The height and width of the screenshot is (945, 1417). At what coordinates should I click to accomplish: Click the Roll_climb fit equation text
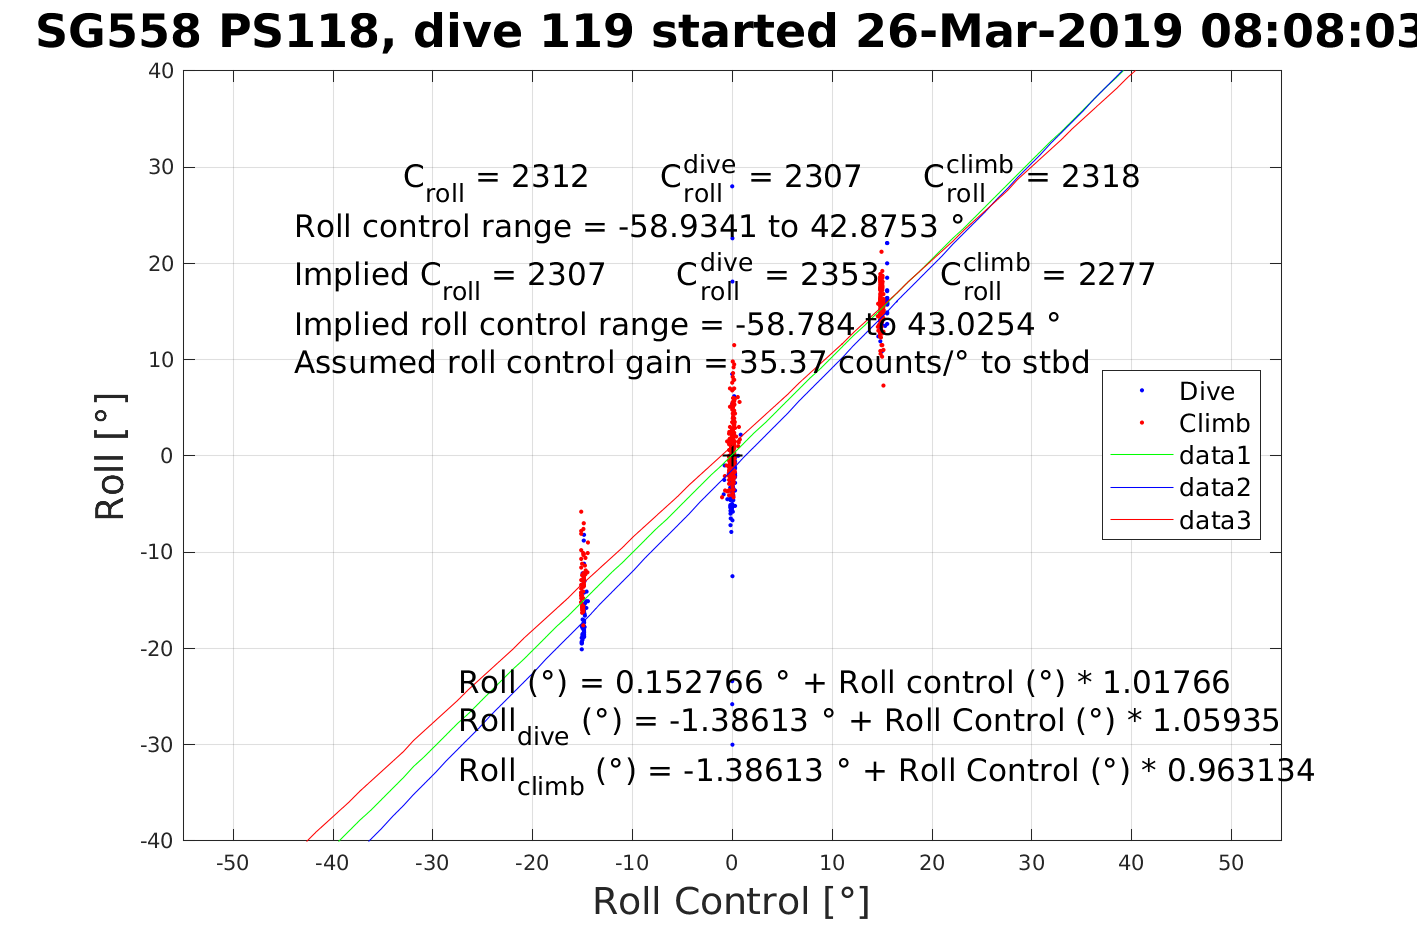pos(885,772)
